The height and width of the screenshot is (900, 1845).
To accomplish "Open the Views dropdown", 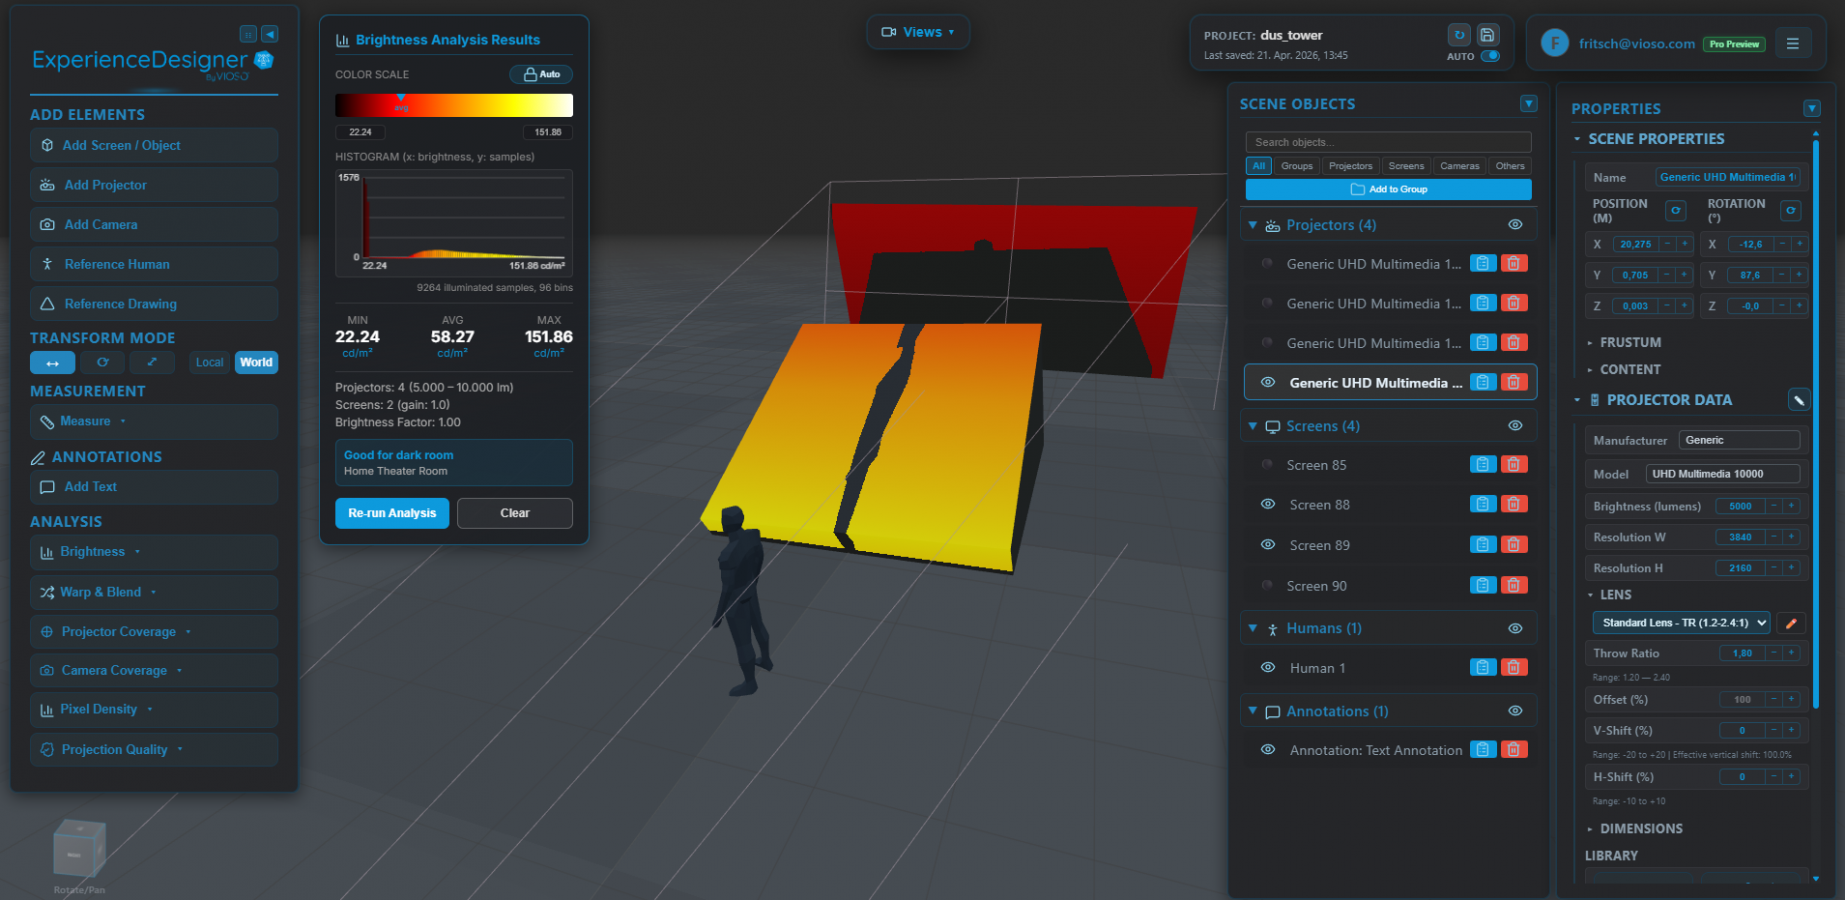I will point(917,31).
